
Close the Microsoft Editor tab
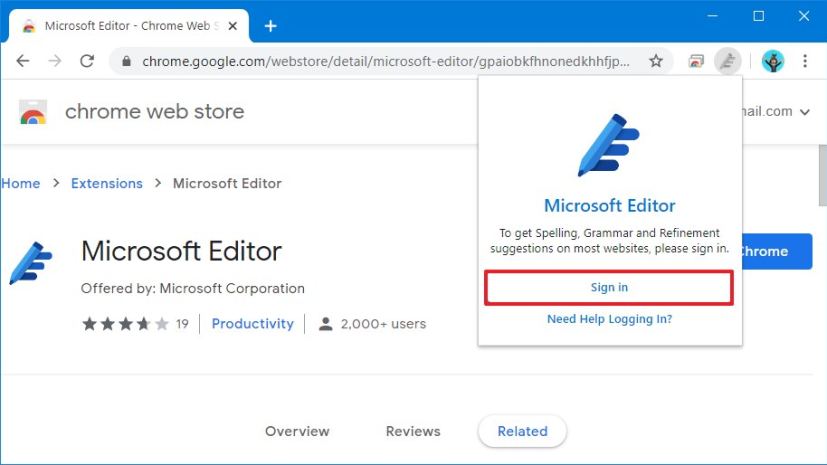click(233, 26)
